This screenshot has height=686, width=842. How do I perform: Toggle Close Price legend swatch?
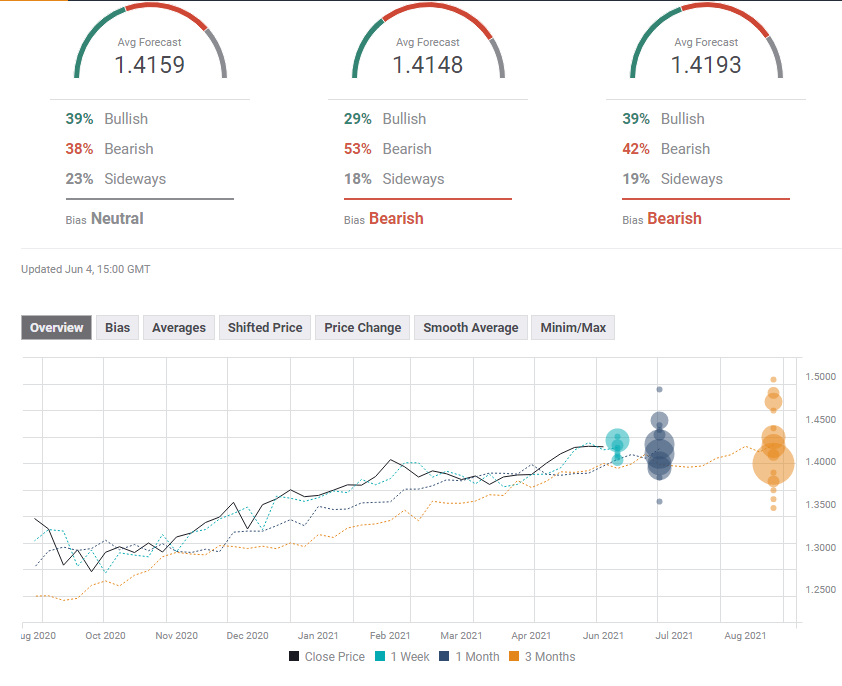click(x=294, y=656)
